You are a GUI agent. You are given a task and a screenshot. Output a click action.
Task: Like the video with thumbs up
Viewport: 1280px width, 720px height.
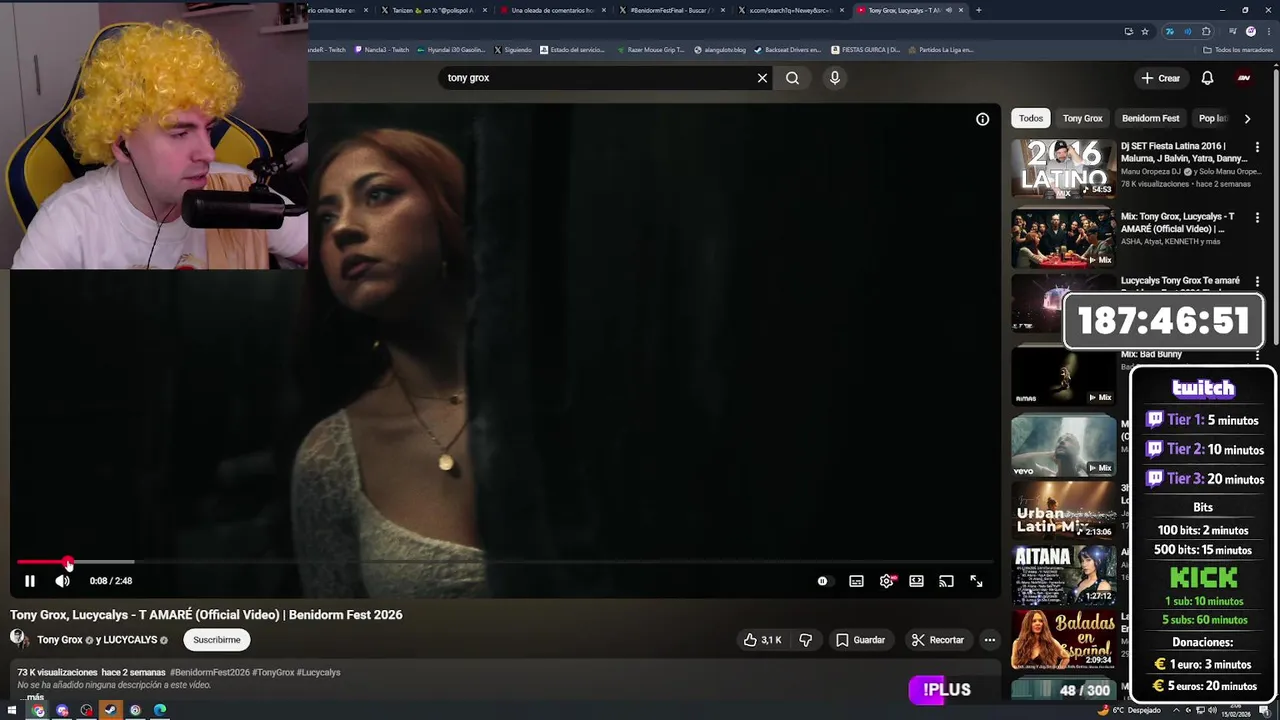762,640
